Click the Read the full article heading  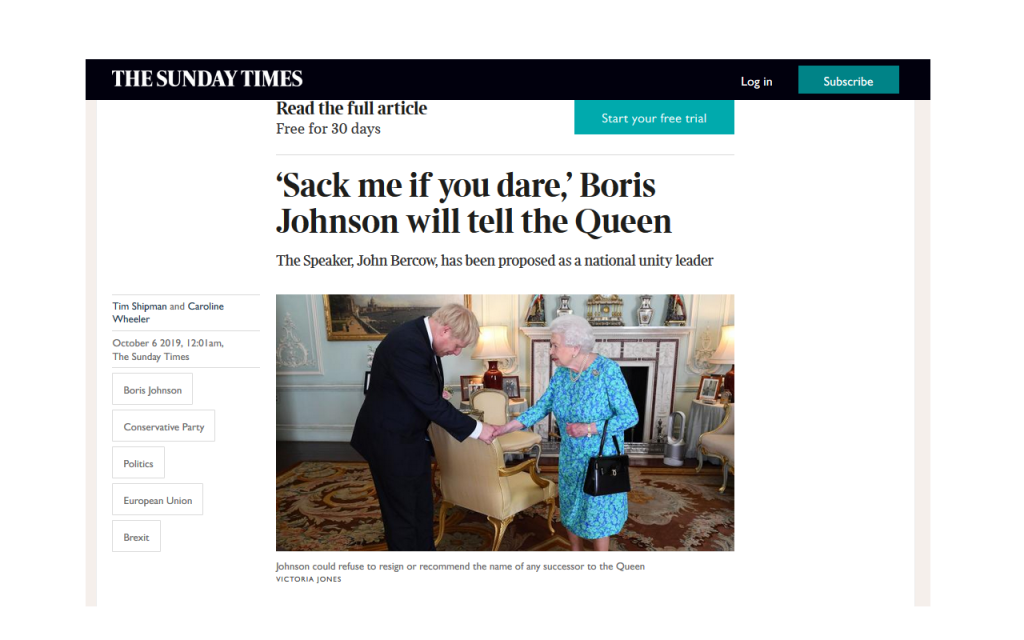point(351,108)
